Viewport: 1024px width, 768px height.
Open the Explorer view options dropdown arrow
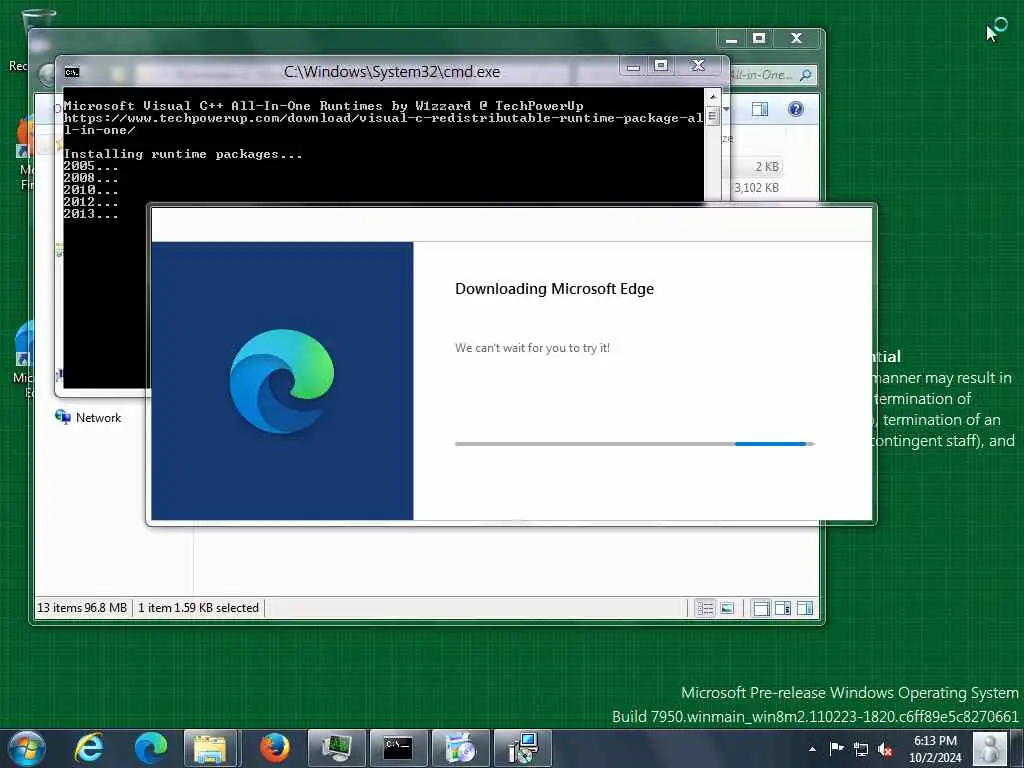(726, 109)
